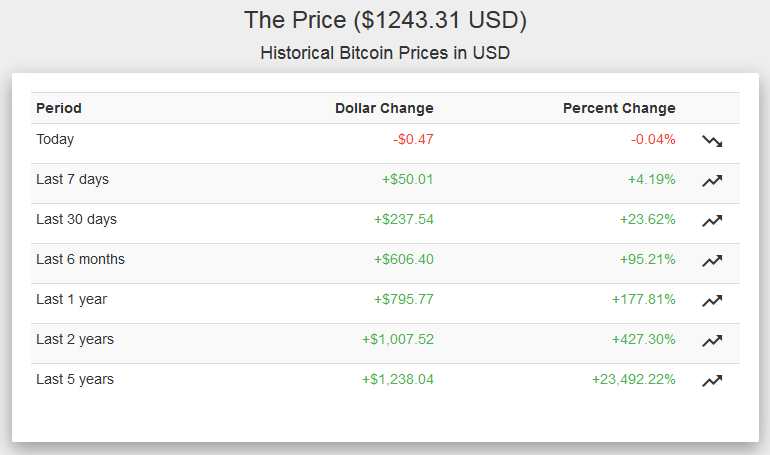Click the Last 7 days period label
This screenshot has width=770, height=455.
coord(73,180)
